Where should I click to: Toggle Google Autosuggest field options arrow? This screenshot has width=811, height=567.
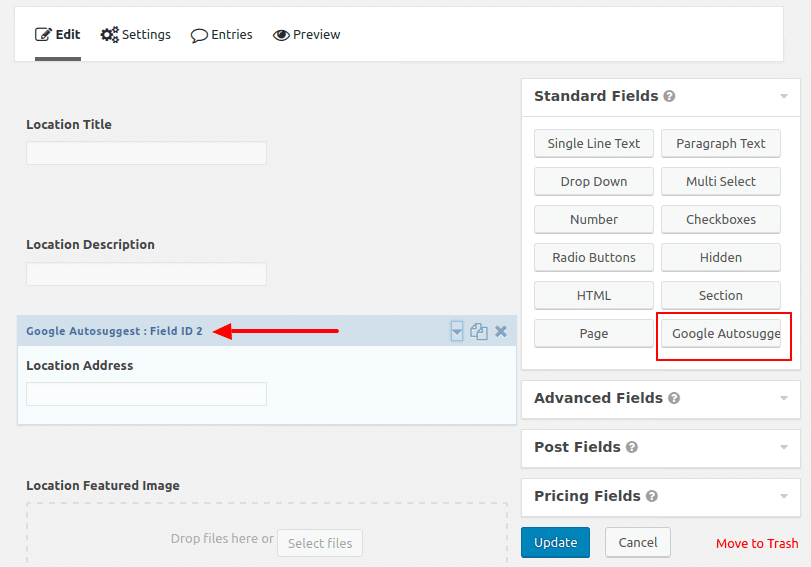(x=457, y=332)
